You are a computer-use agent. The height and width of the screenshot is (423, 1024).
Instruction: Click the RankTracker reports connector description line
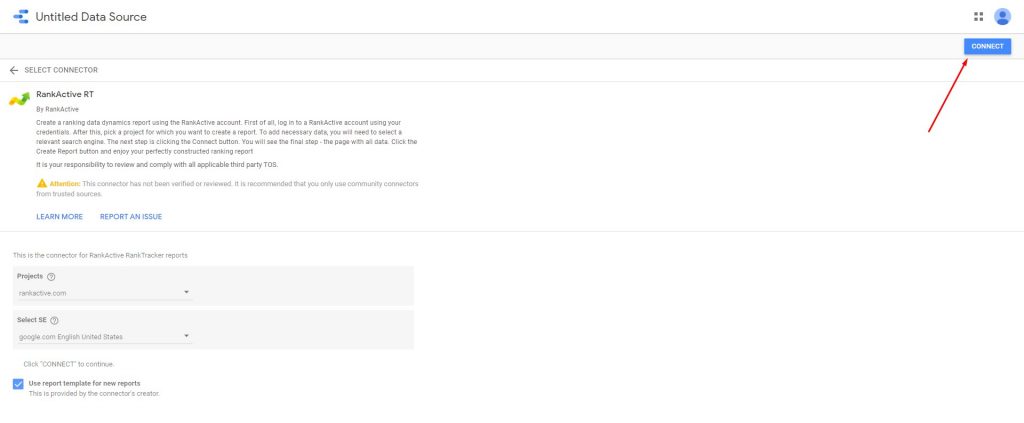click(100, 255)
